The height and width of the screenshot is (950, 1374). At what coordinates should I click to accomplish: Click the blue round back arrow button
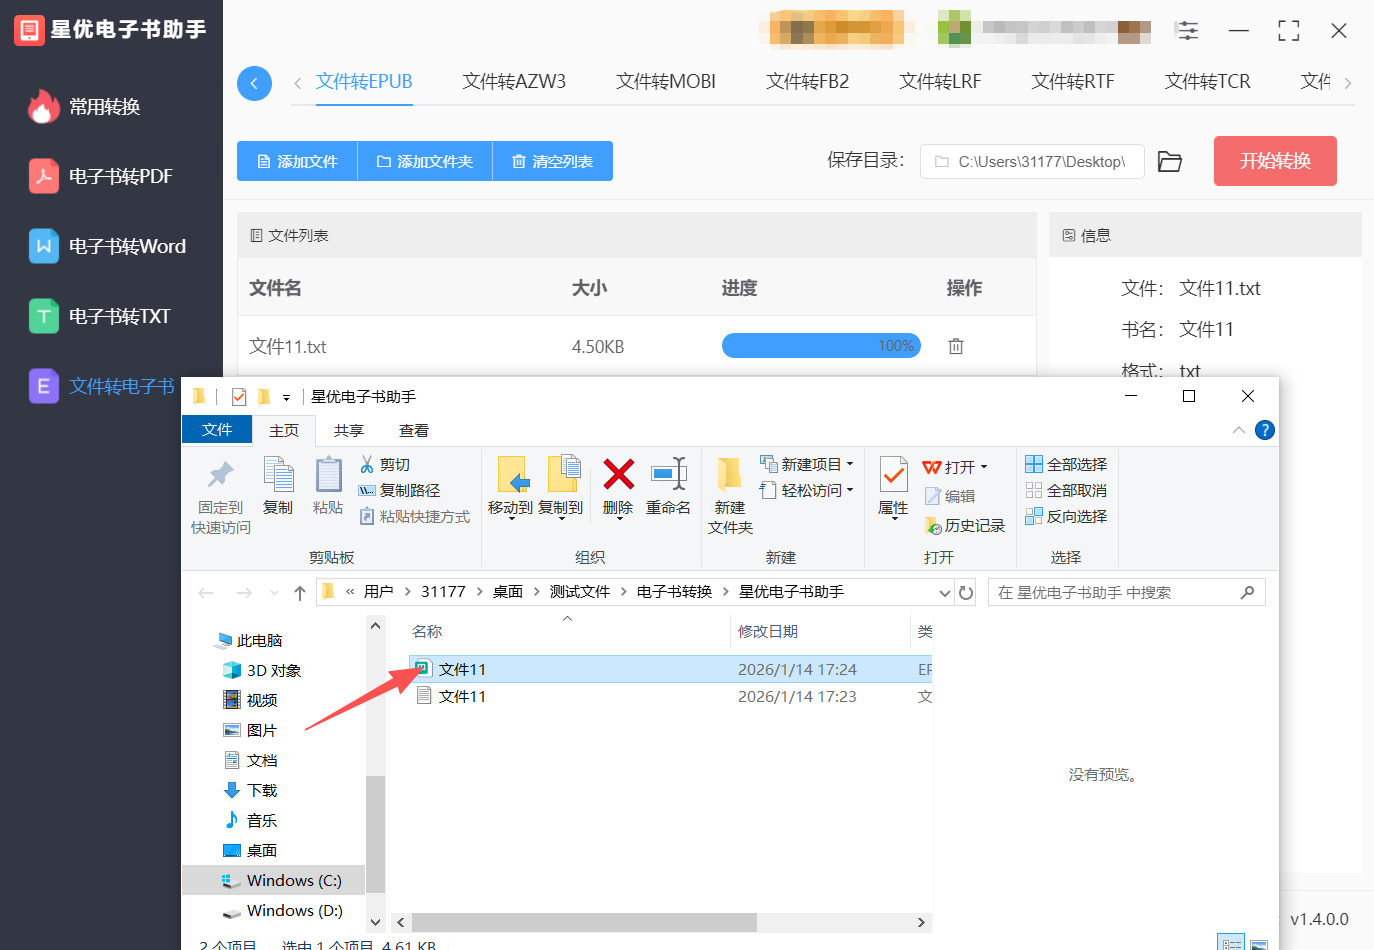click(x=254, y=83)
